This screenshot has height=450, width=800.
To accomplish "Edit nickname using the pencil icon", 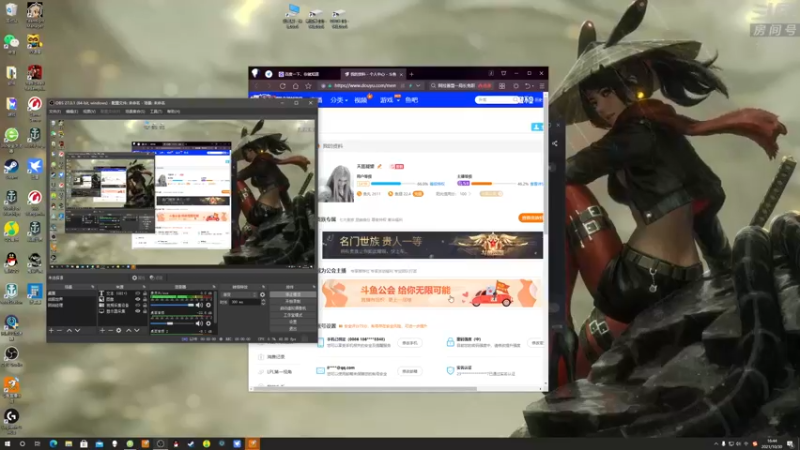I will pos(380,166).
